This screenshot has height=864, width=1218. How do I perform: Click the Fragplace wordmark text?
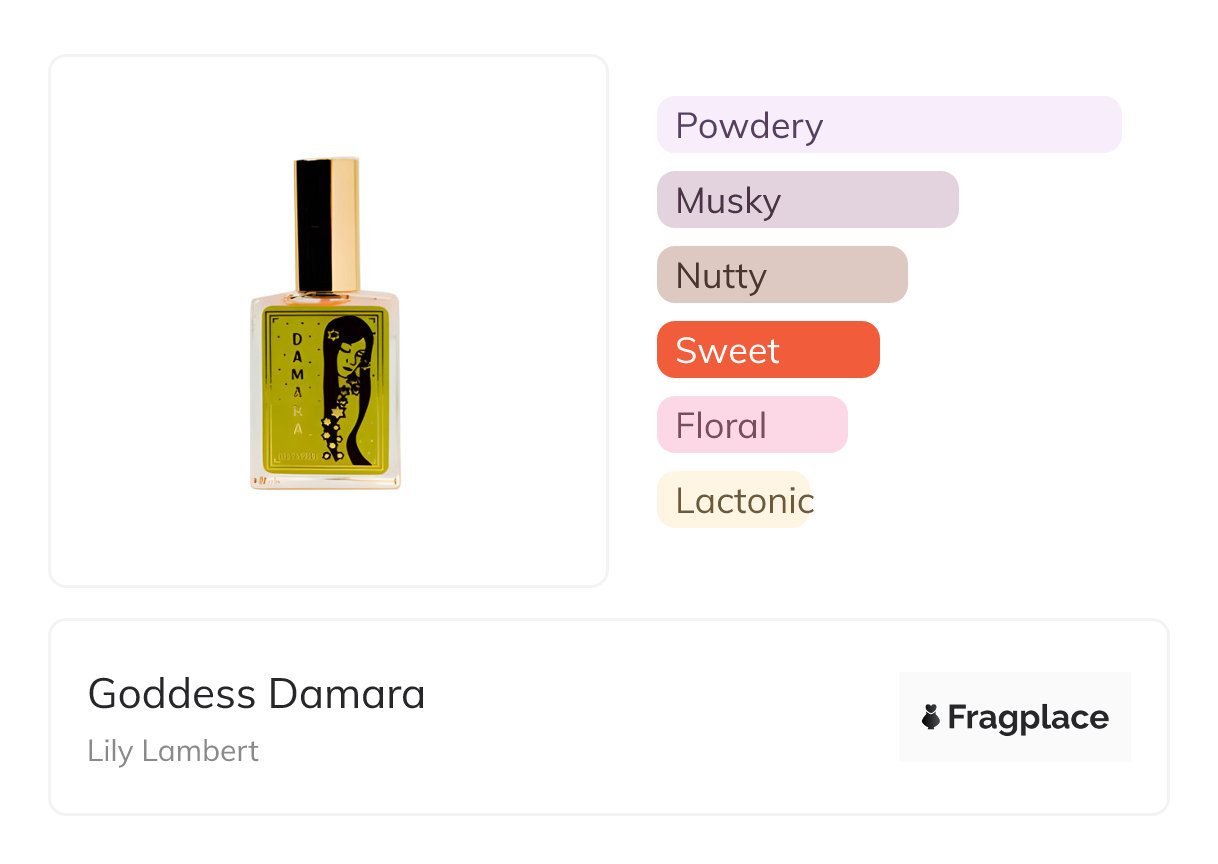(1028, 717)
